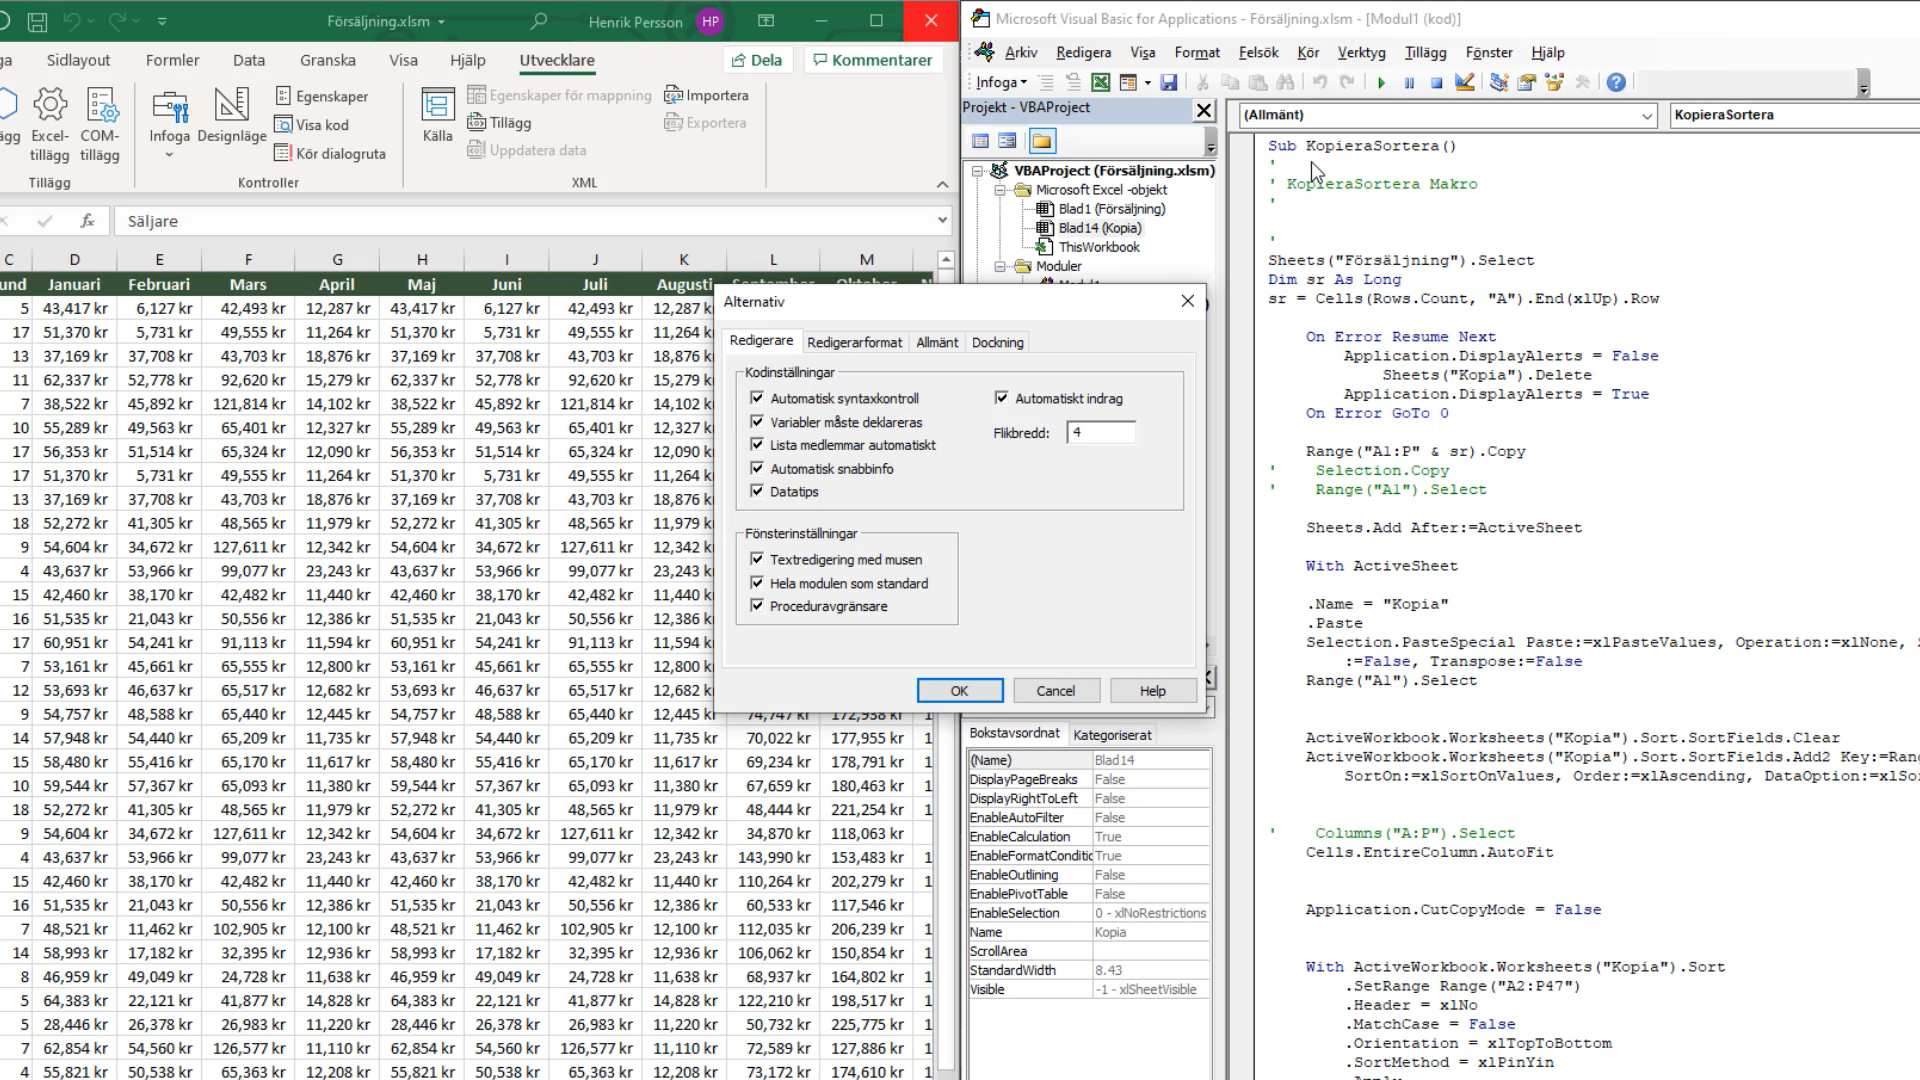Click the Cancel button in Alternativ dialog
This screenshot has height=1080, width=1920.
pyautogui.click(x=1056, y=691)
